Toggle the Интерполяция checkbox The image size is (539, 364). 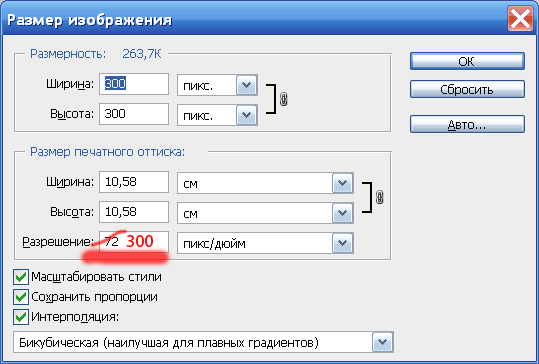[21, 317]
